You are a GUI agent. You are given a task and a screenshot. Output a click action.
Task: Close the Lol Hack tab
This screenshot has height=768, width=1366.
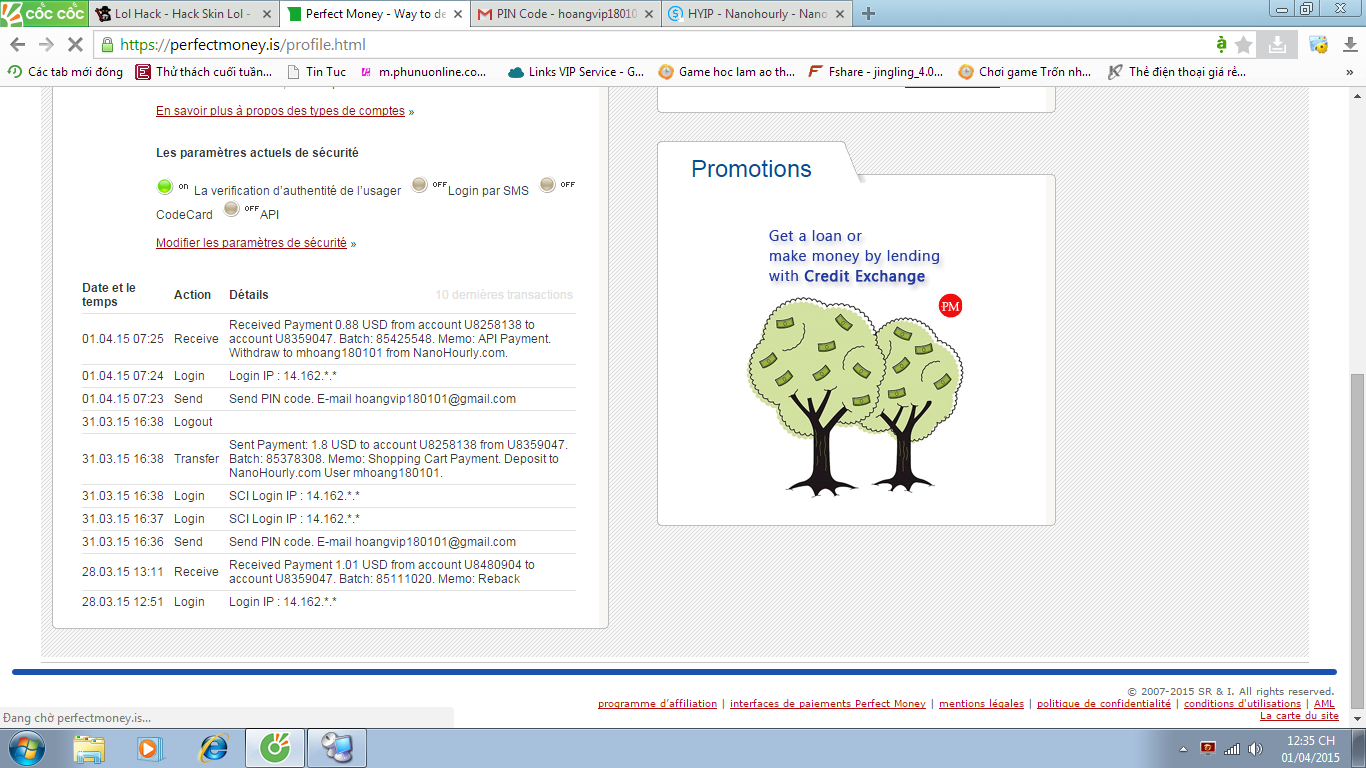coord(266,14)
